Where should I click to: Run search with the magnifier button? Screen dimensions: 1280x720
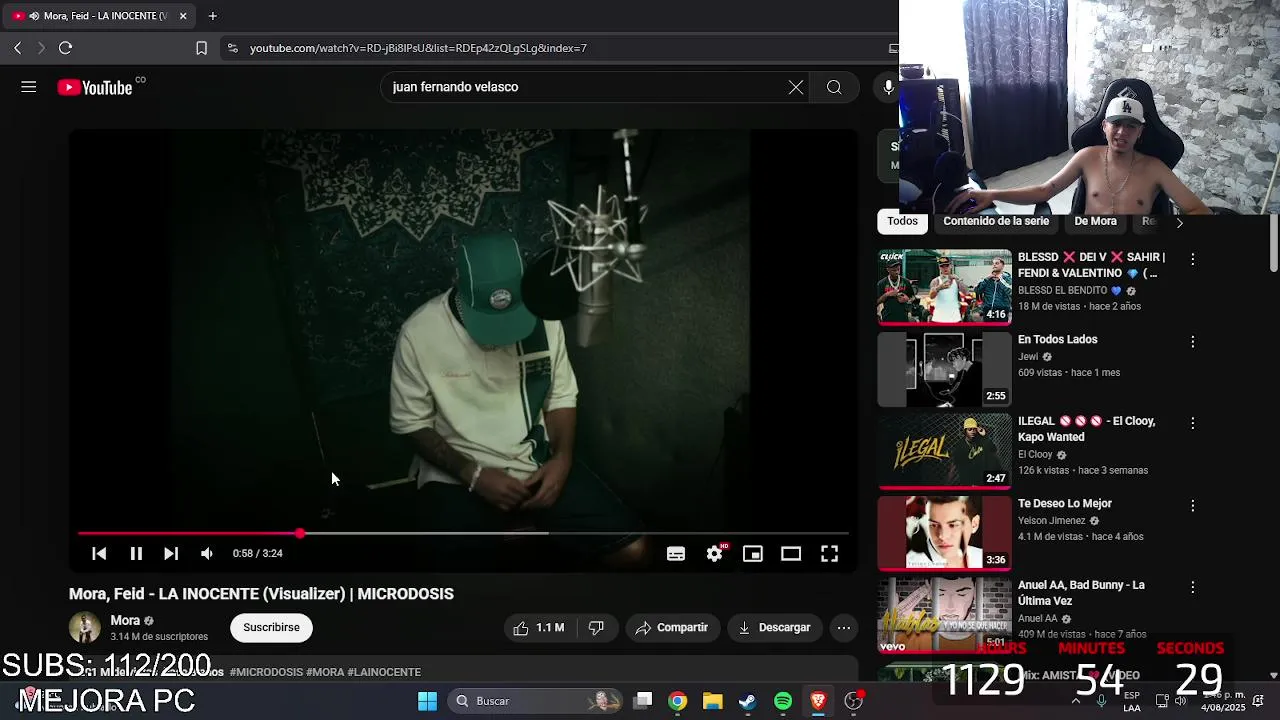834,87
